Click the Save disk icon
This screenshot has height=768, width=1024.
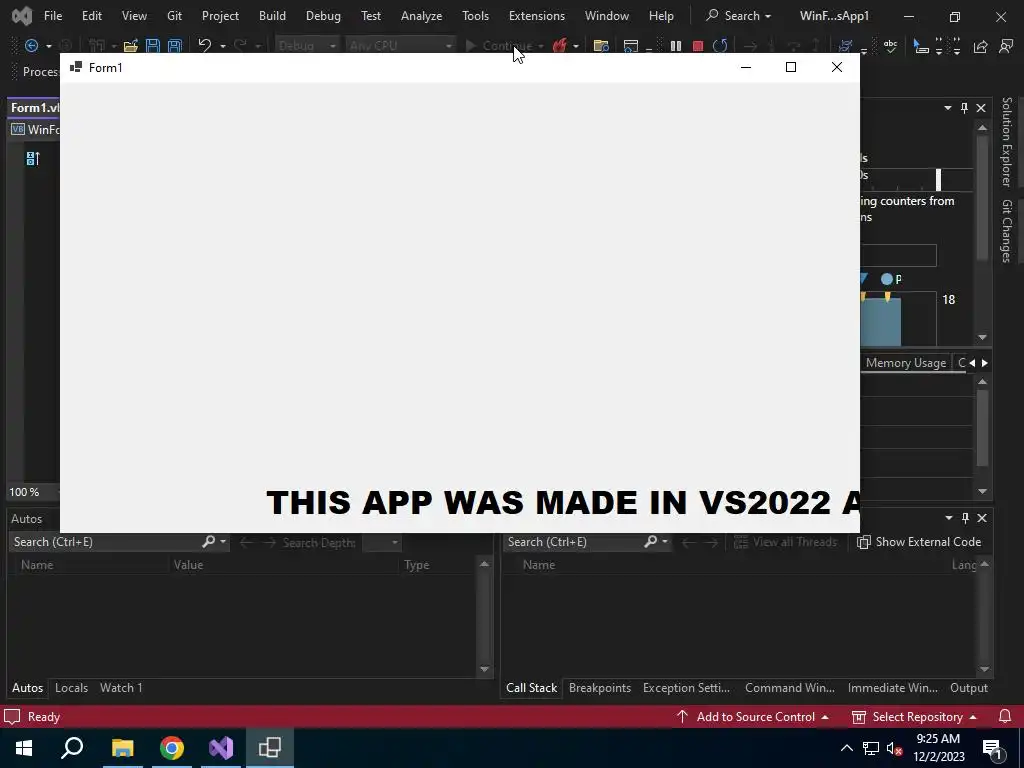153,46
